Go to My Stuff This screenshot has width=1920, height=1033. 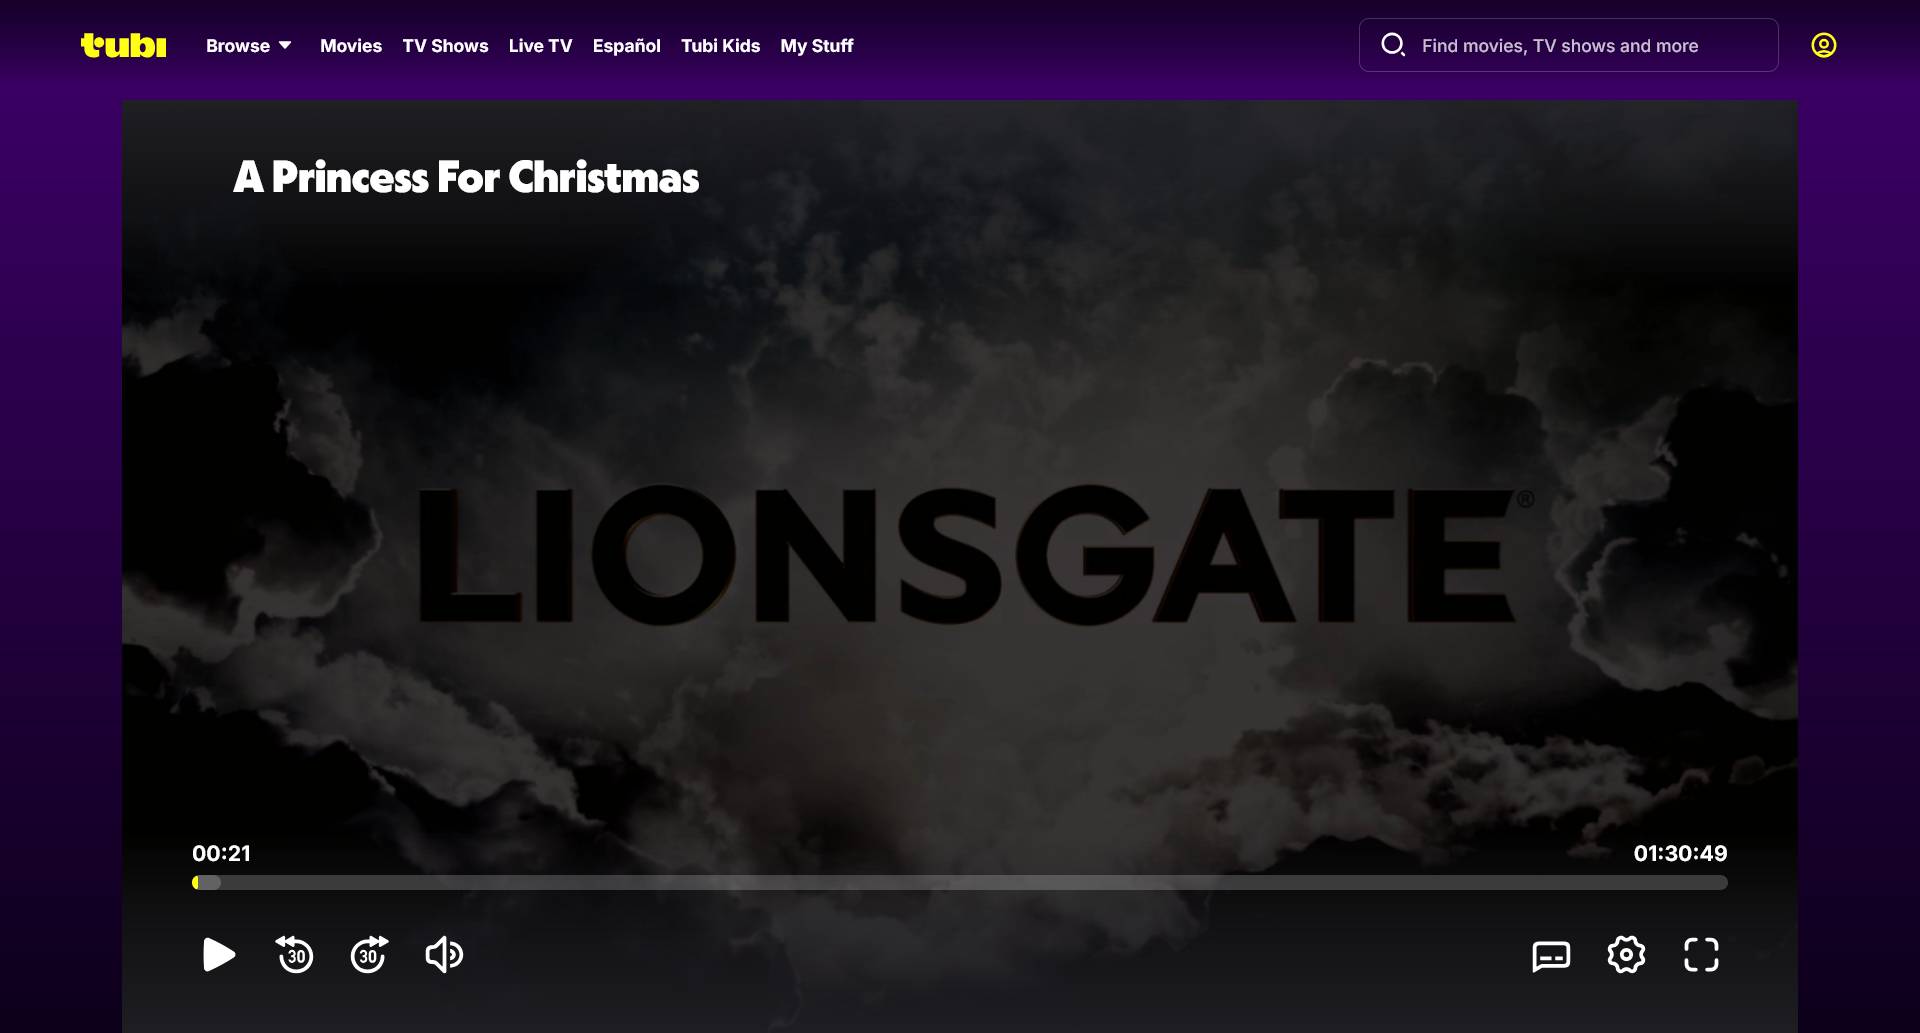point(817,46)
